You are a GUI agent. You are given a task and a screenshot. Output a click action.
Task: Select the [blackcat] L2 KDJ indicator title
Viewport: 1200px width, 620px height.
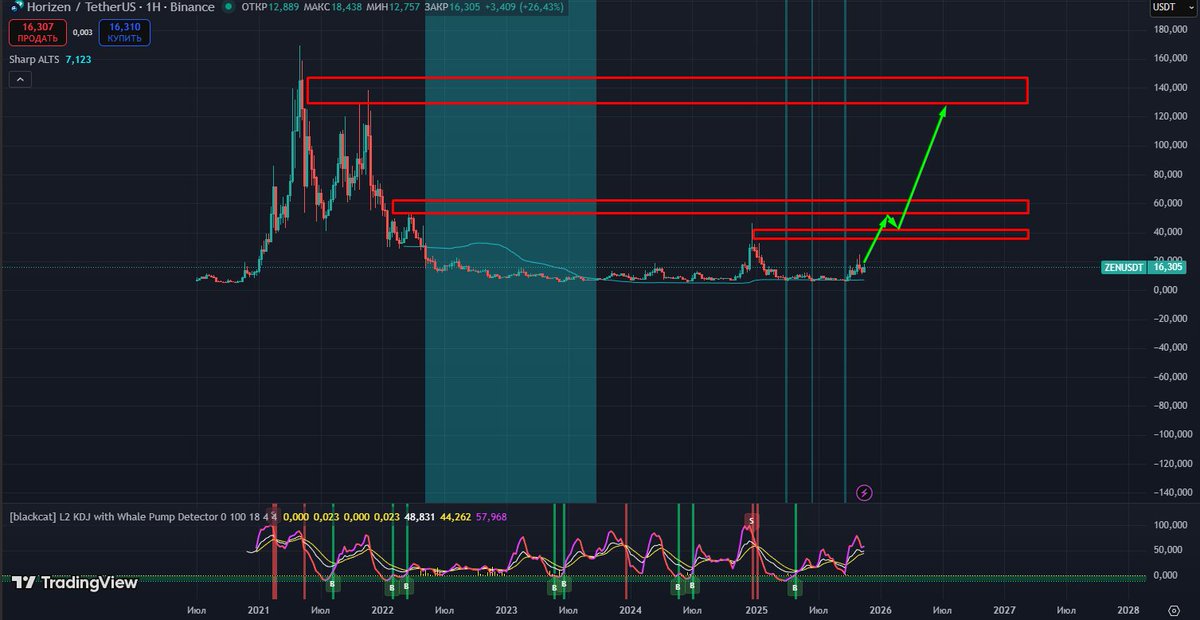click(143, 517)
